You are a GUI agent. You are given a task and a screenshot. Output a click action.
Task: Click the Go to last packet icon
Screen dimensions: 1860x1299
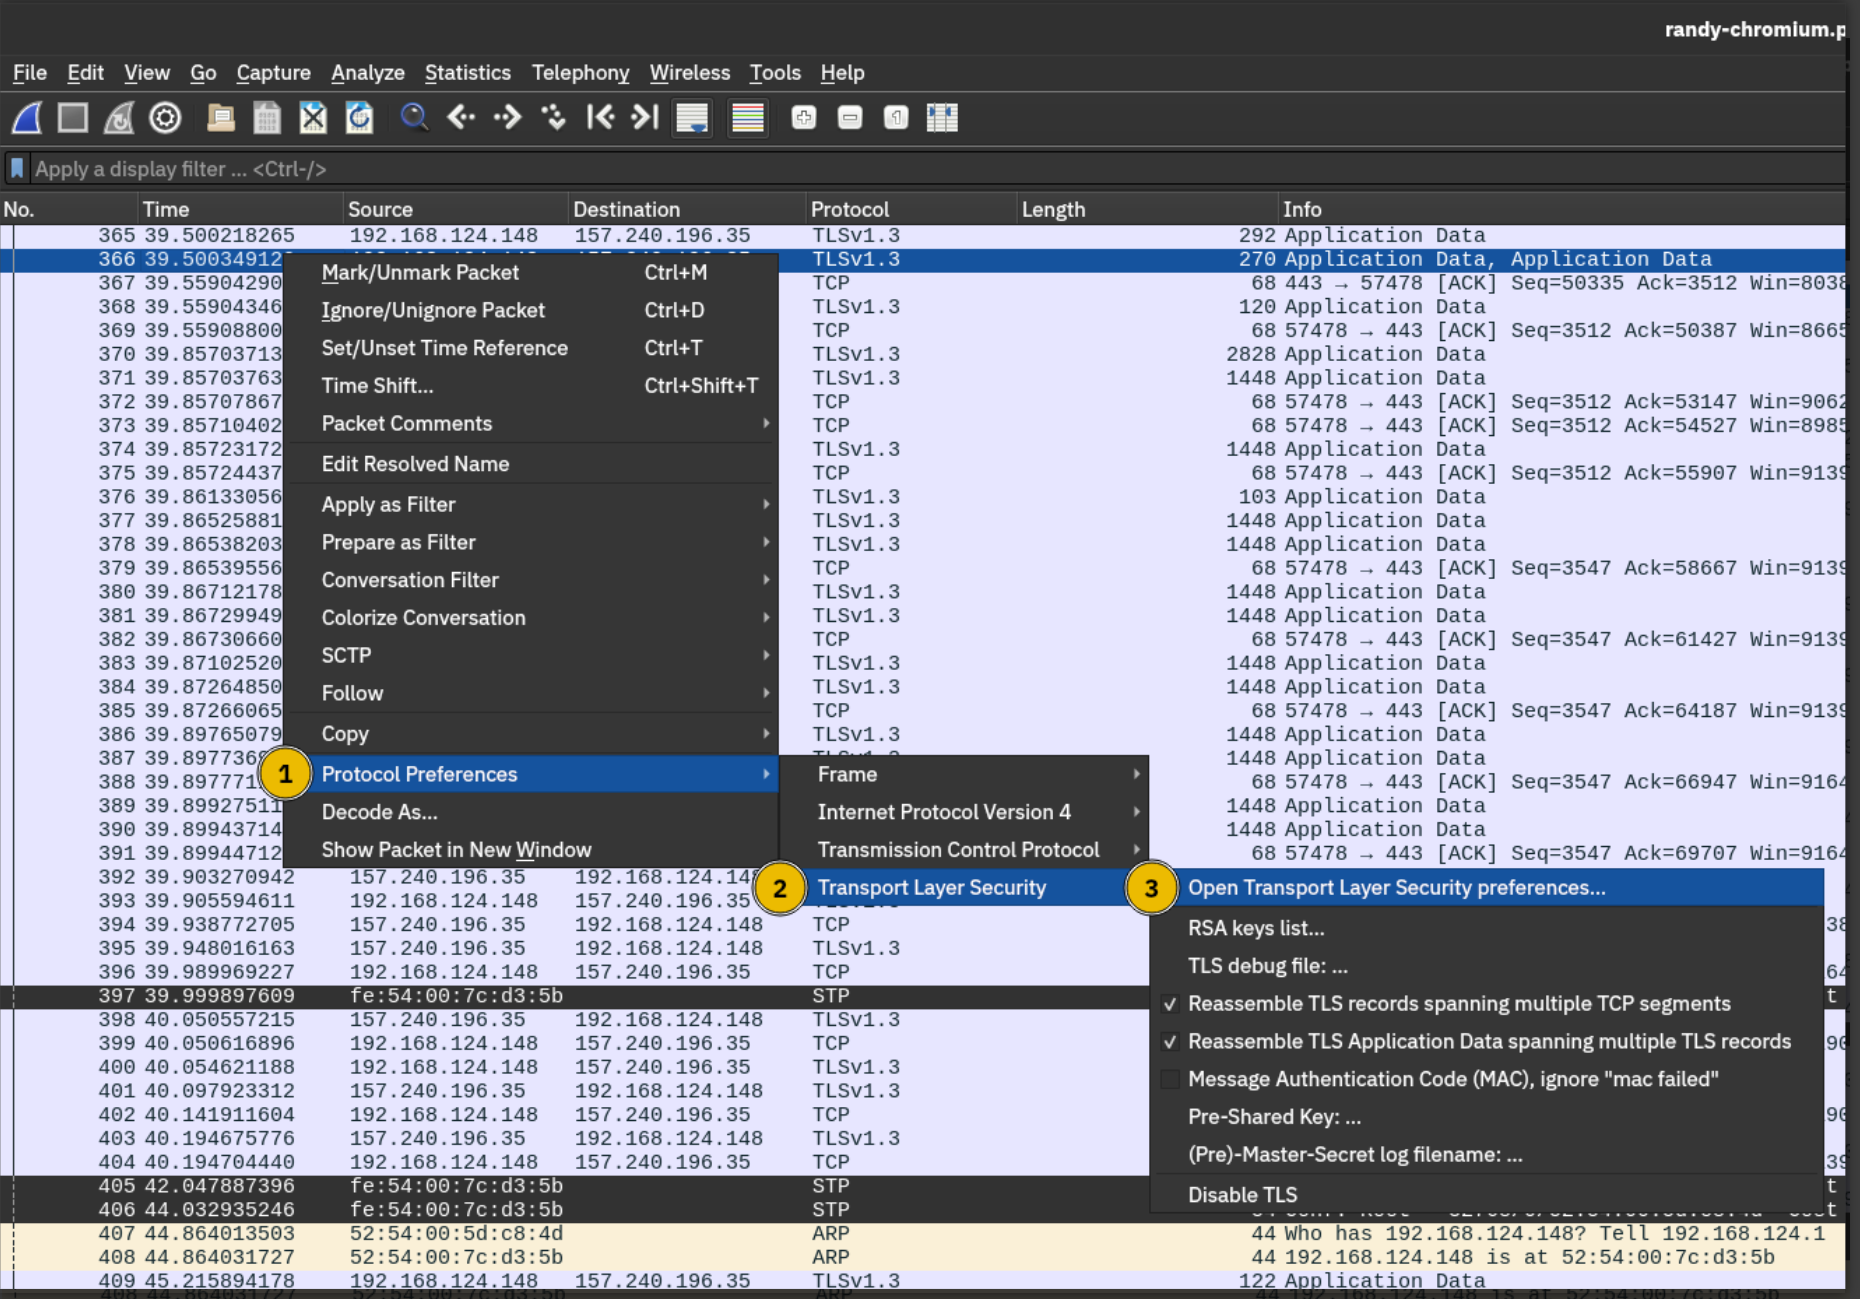click(645, 118)
